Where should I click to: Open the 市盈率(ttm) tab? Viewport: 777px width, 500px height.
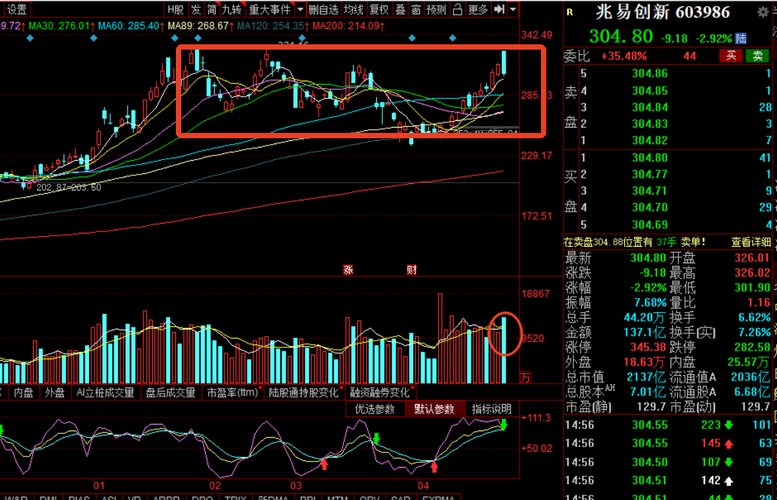coord(233,392)
